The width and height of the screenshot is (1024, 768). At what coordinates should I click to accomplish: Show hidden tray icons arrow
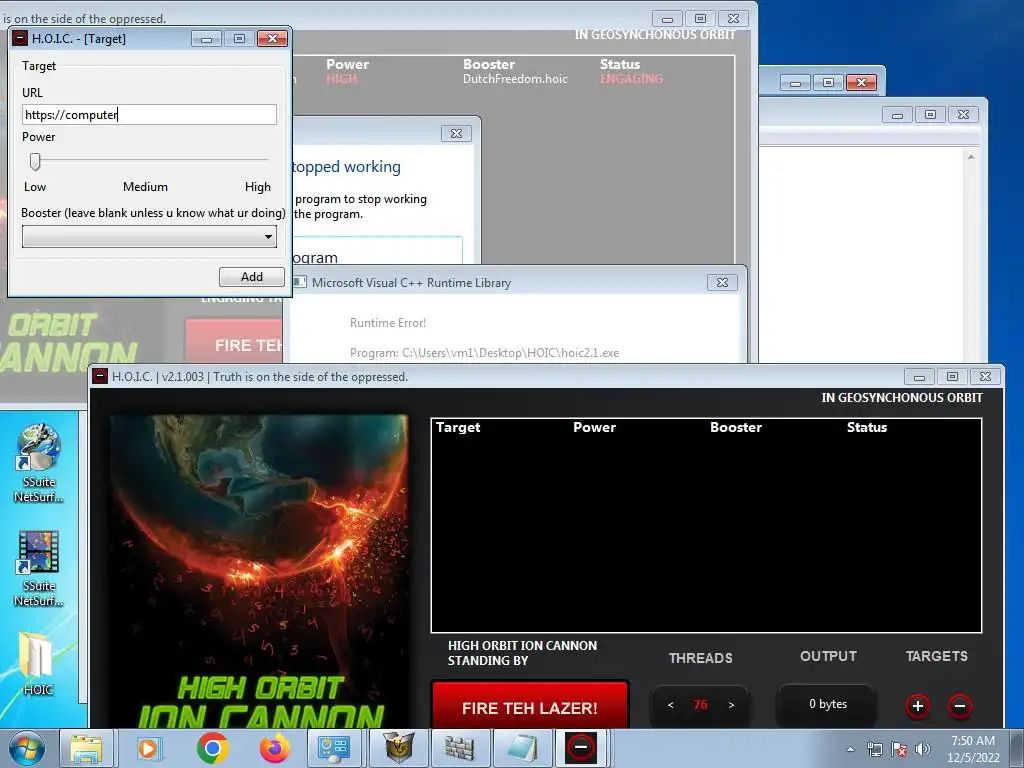[850, 749]
